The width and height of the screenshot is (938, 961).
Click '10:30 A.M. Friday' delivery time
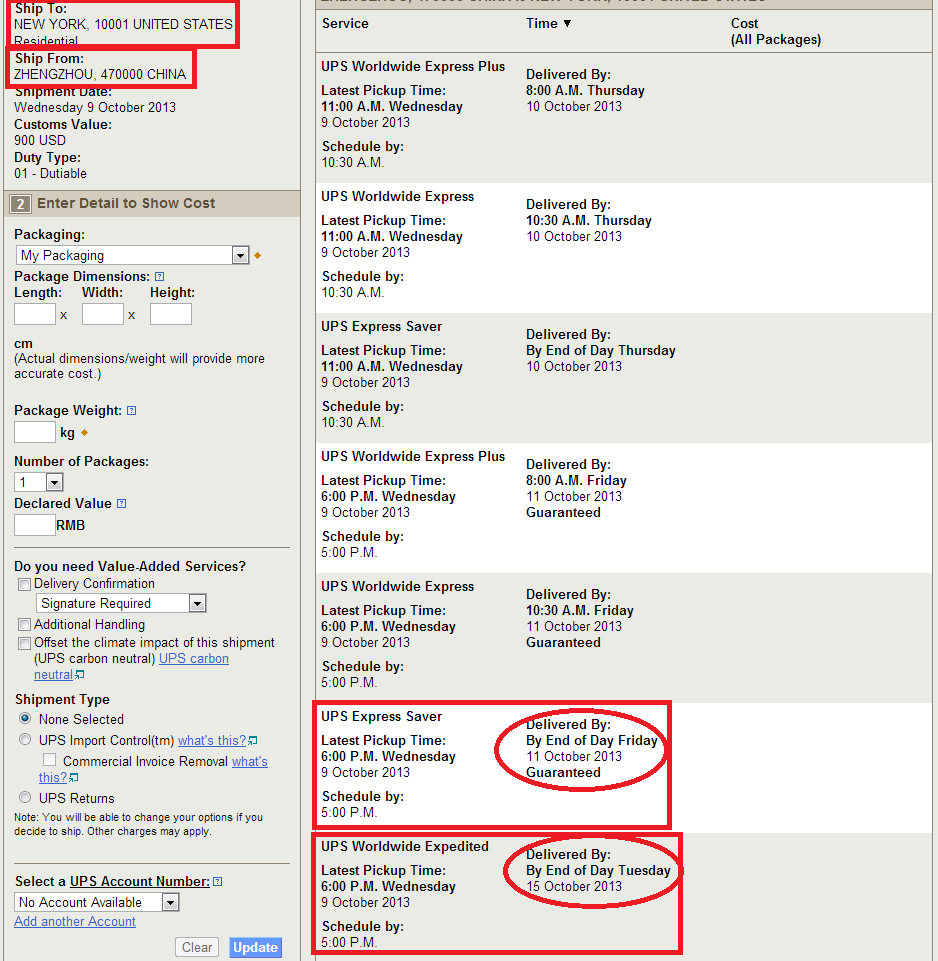(579, 610)
